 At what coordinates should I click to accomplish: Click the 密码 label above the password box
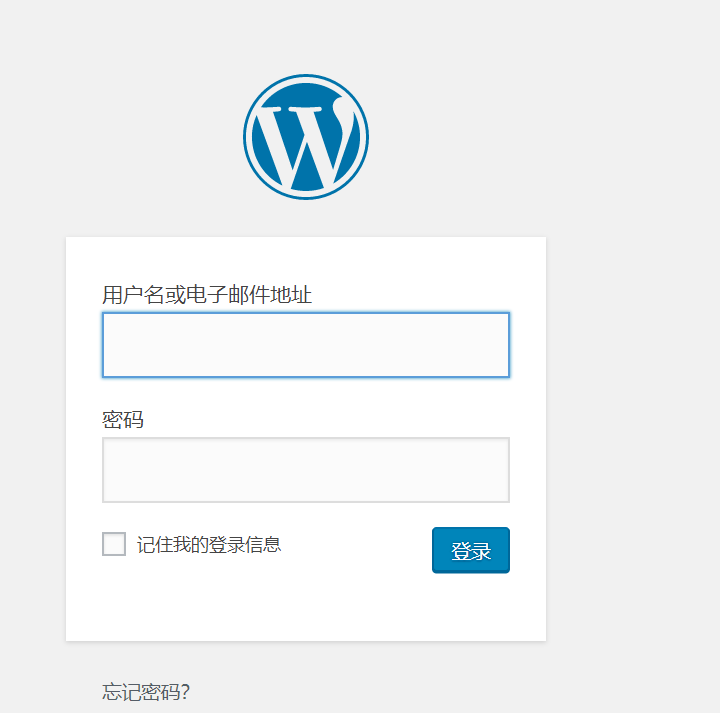[x=123, y=419]
